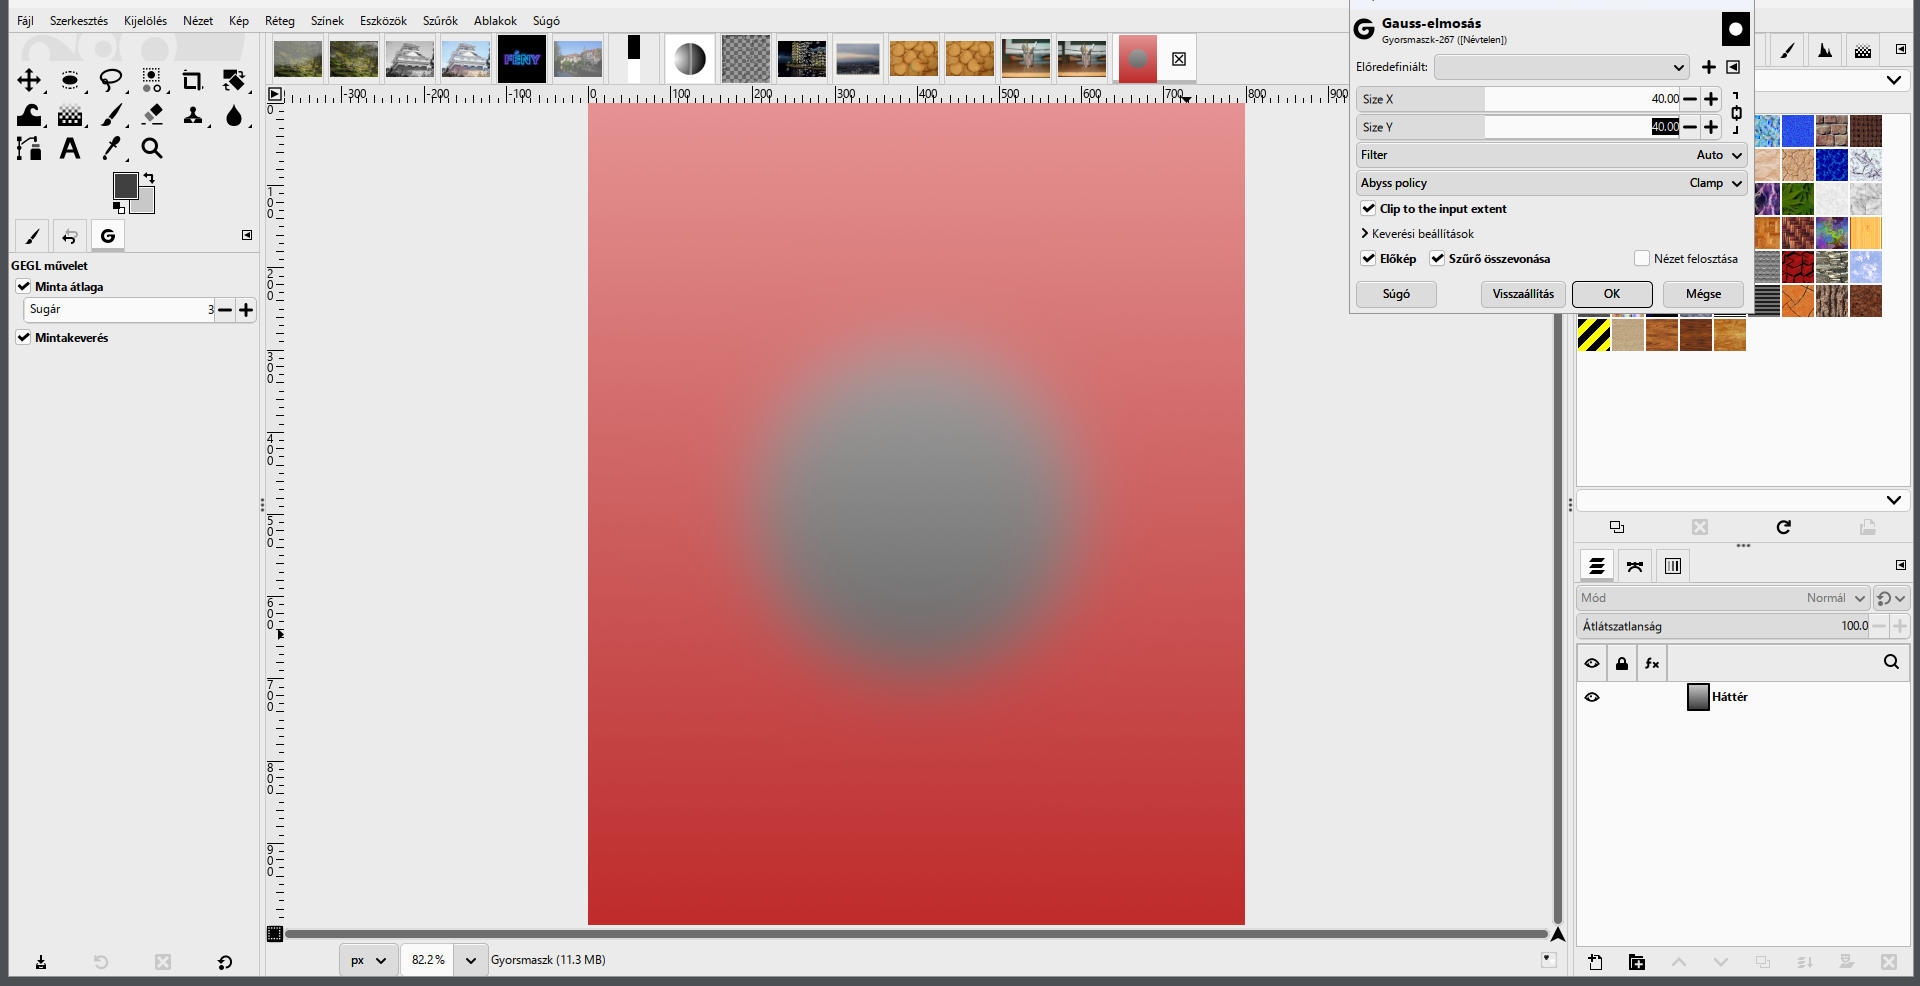Select the Paths tool
This screenshot has width=1920, height=986.
tap(29, 149)
